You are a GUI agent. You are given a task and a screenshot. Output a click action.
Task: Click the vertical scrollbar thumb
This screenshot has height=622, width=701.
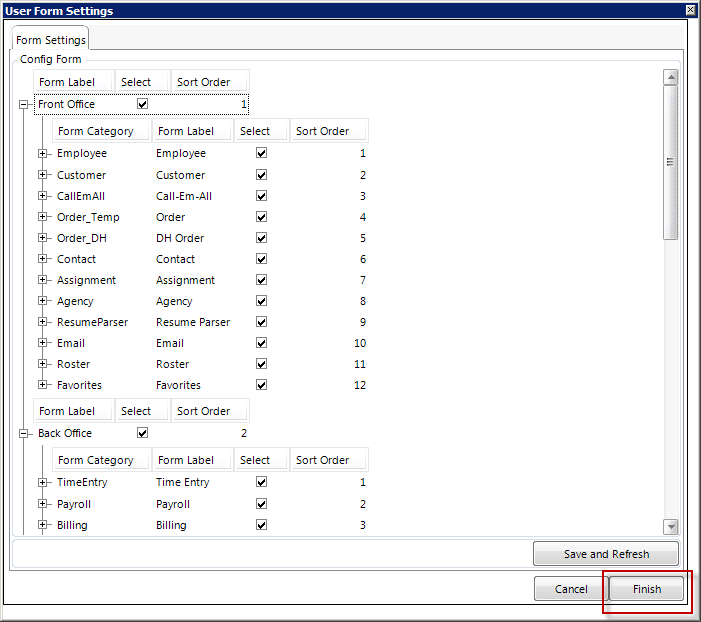tap(671, 162)
